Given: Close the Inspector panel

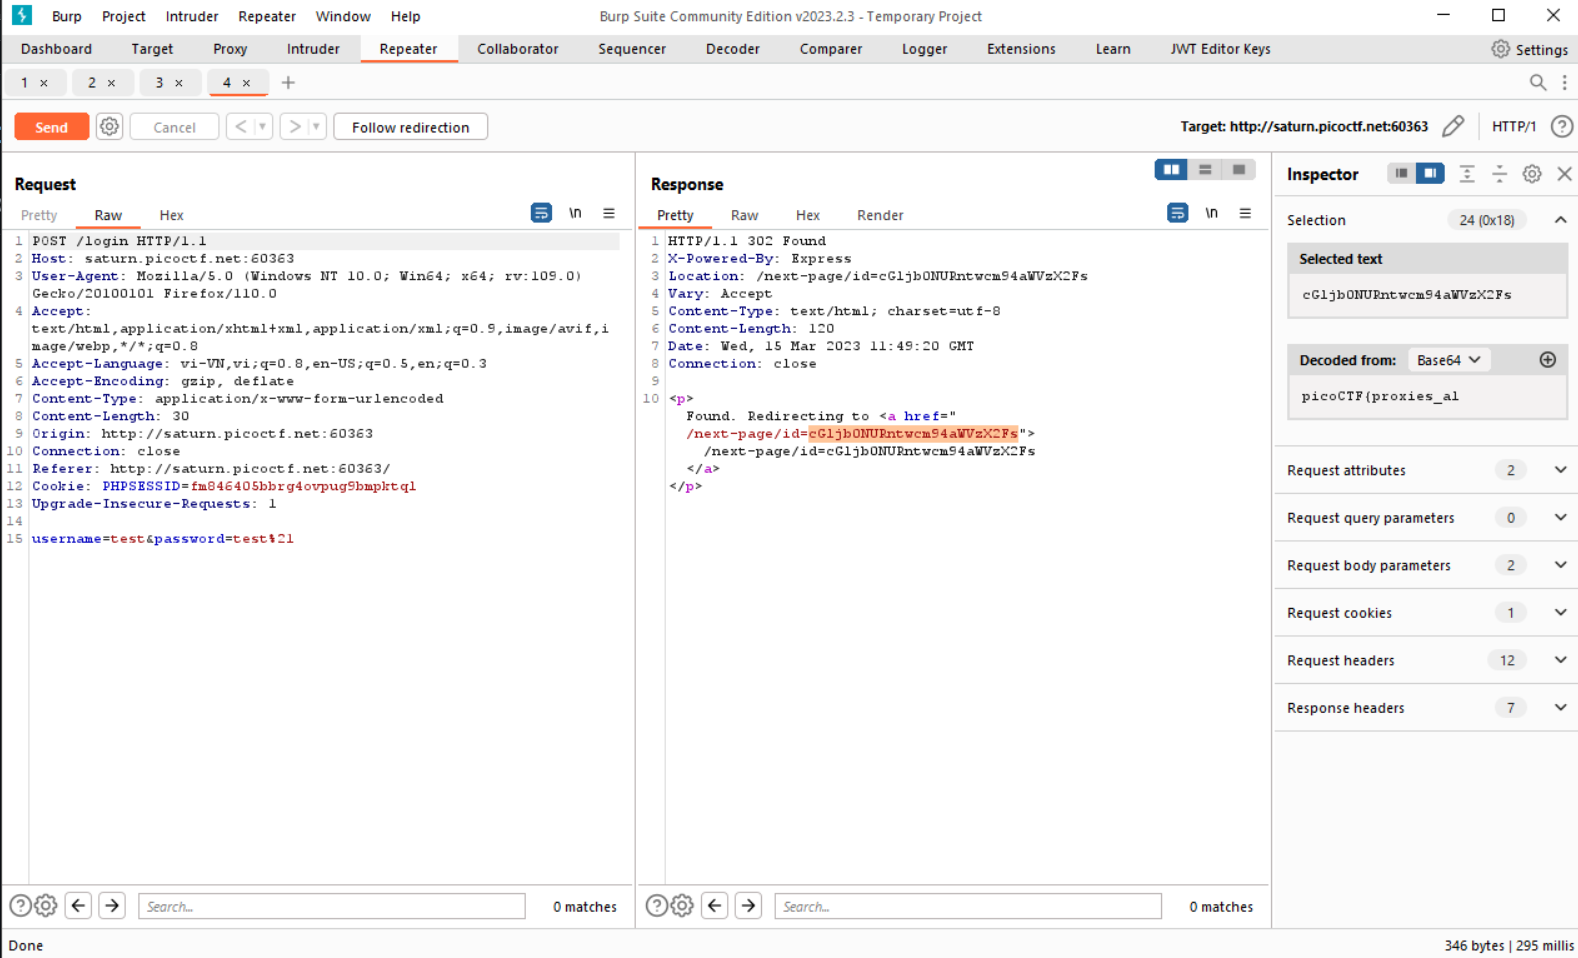Looking at the screenshot, I should click(x=1565, y=174).
